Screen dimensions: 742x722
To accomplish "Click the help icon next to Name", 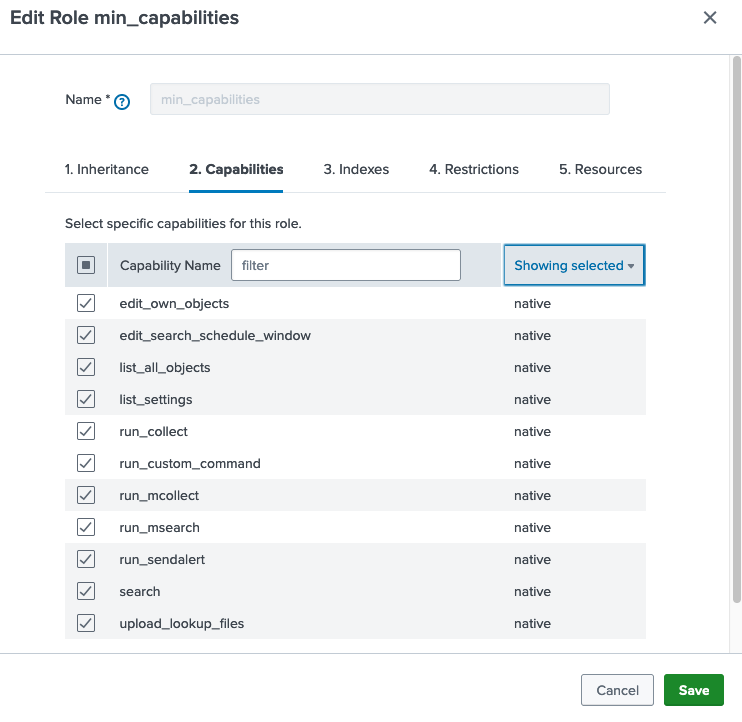I will pos(123,101).
